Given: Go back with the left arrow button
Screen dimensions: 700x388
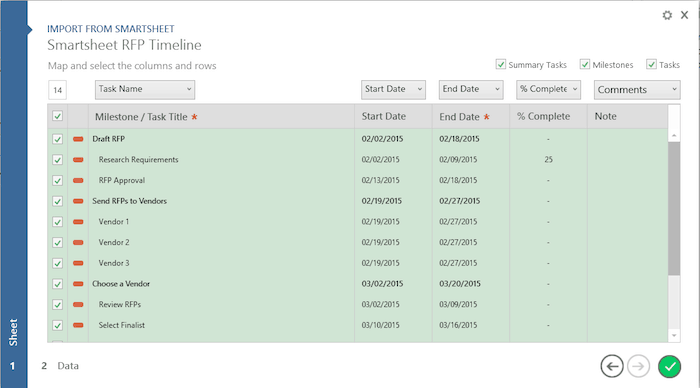Looking at the screenshot, I should (612, 367).
